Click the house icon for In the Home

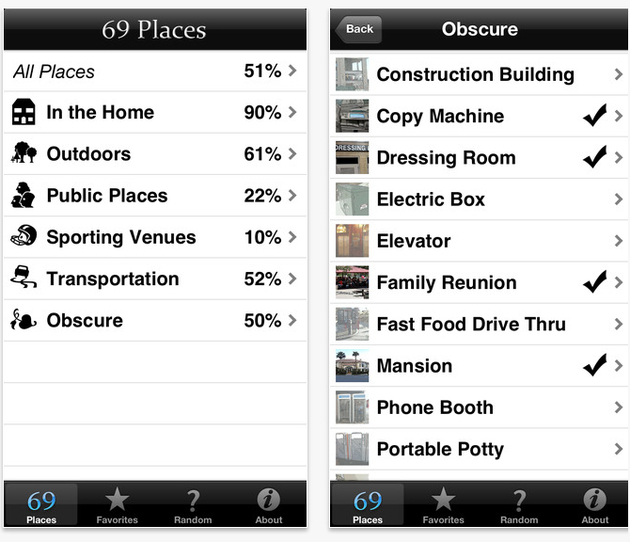coord(23,113)
